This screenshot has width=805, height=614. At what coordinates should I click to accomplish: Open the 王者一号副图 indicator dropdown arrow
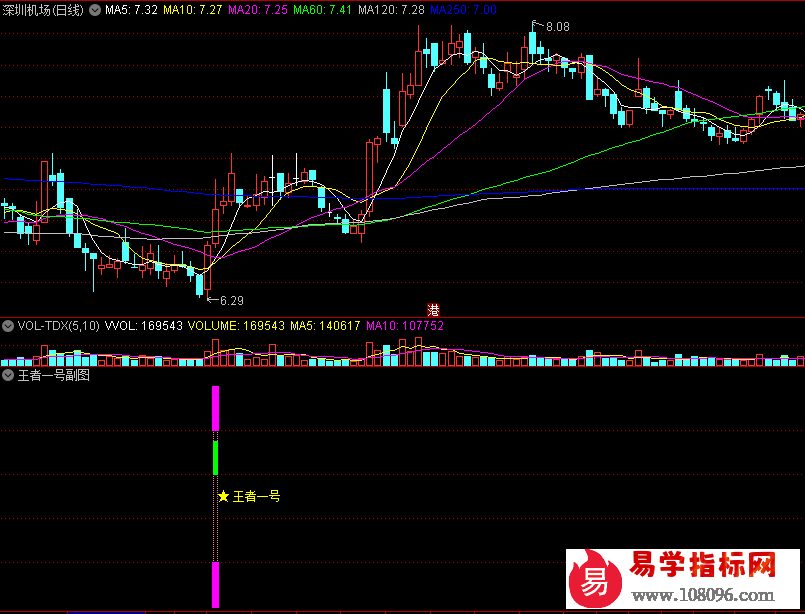pyautogui.click(x=8, y=375)
